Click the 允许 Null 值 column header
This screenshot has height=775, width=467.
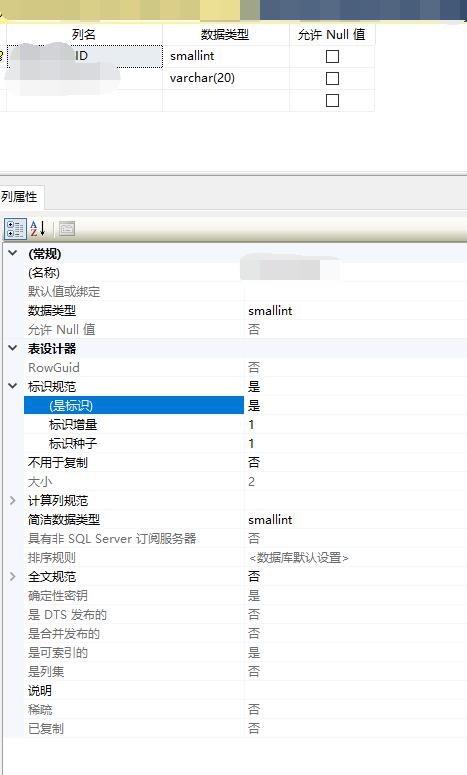332,35
